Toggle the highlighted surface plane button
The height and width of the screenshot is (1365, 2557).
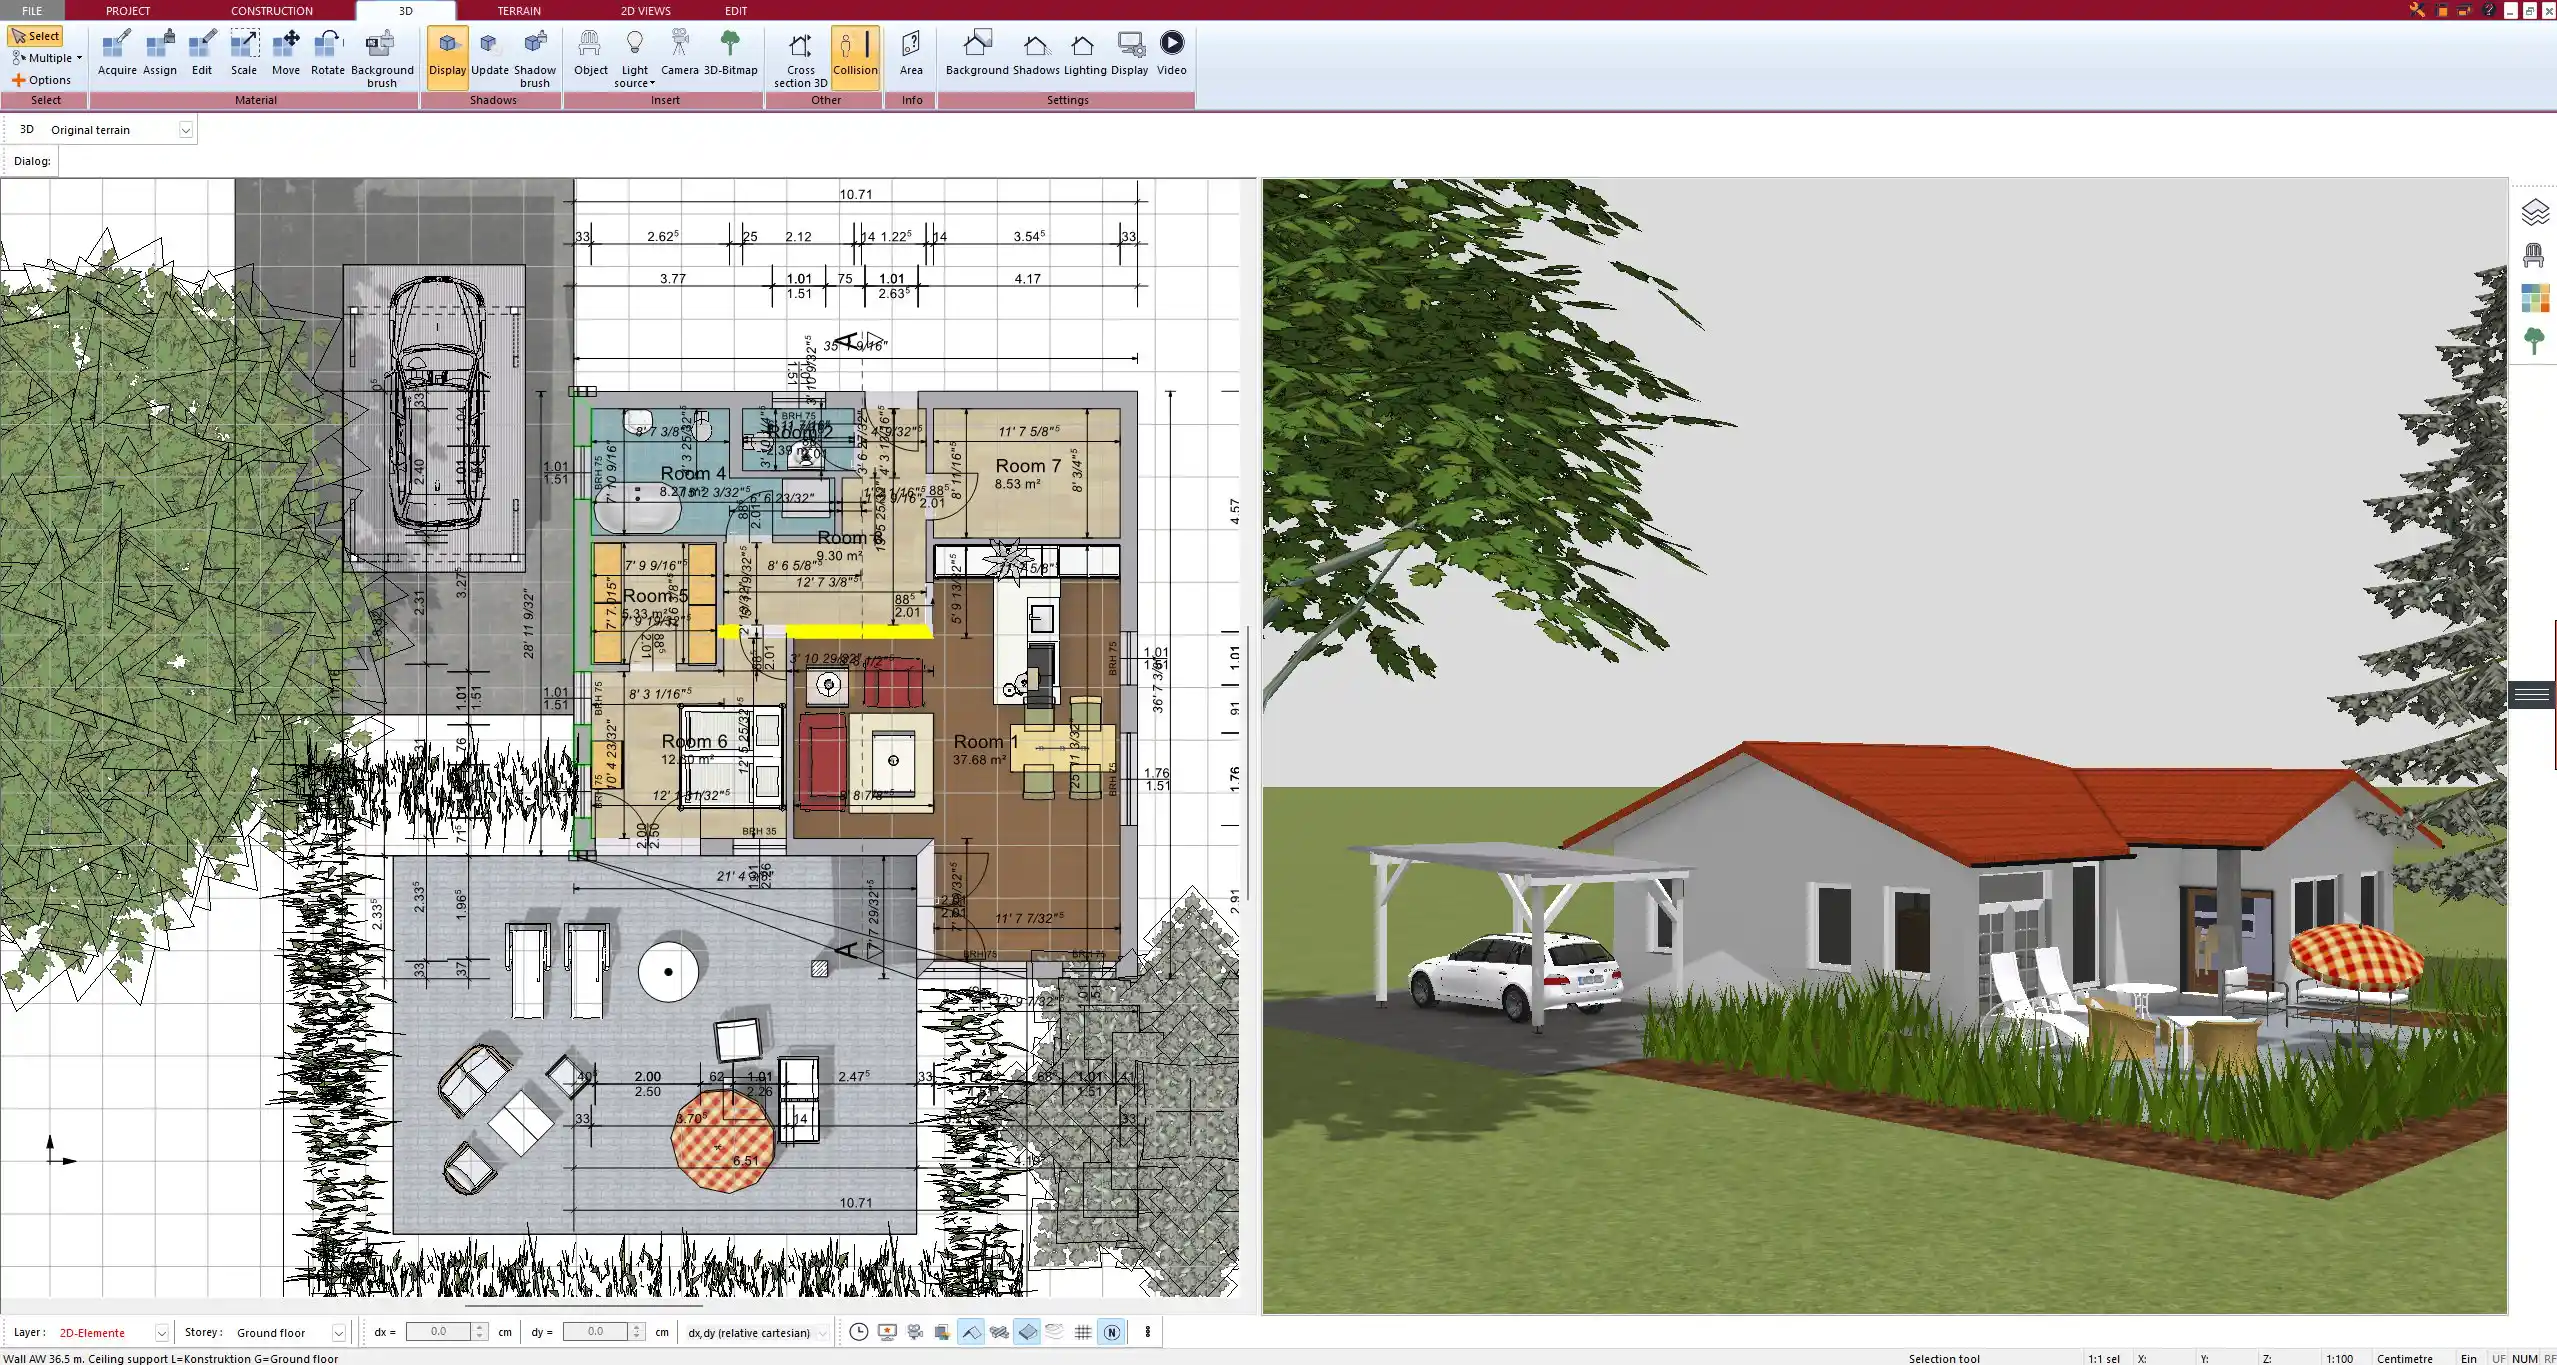1027,1332
